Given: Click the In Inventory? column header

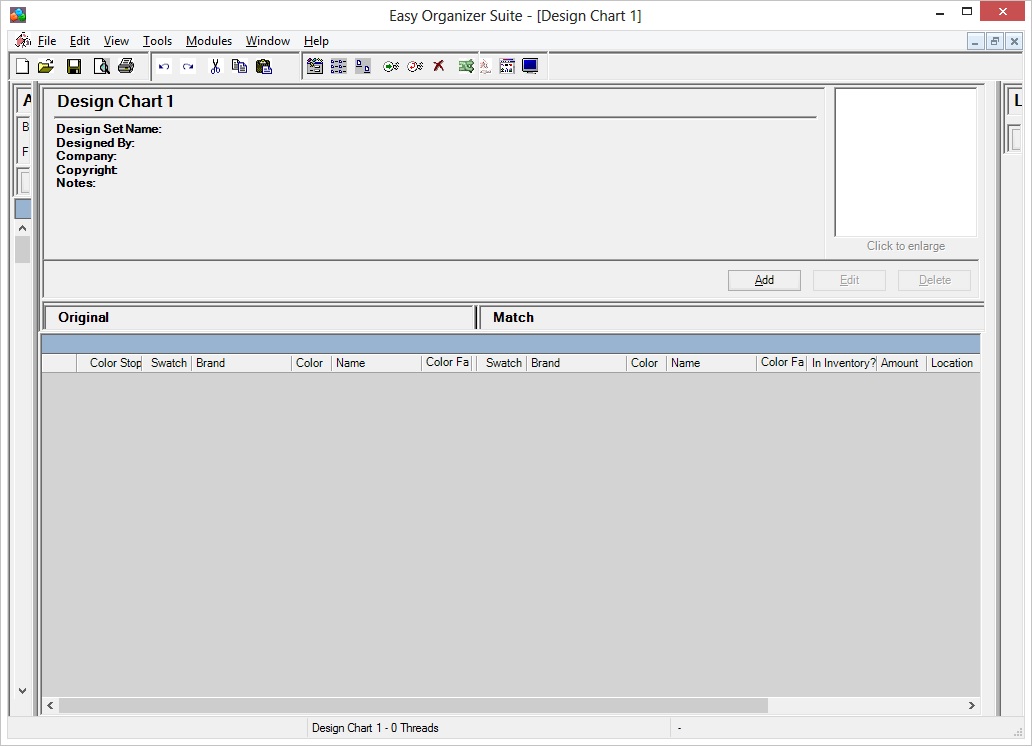Looking at the screenshot, I should 842,363.
